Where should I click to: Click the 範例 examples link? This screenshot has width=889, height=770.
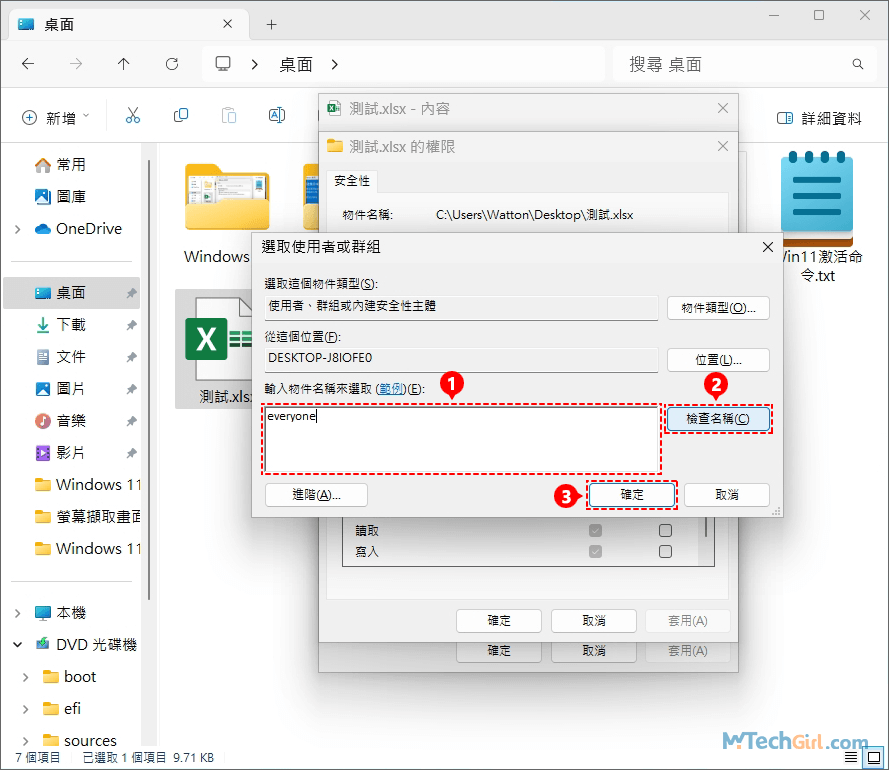(390, 388)
